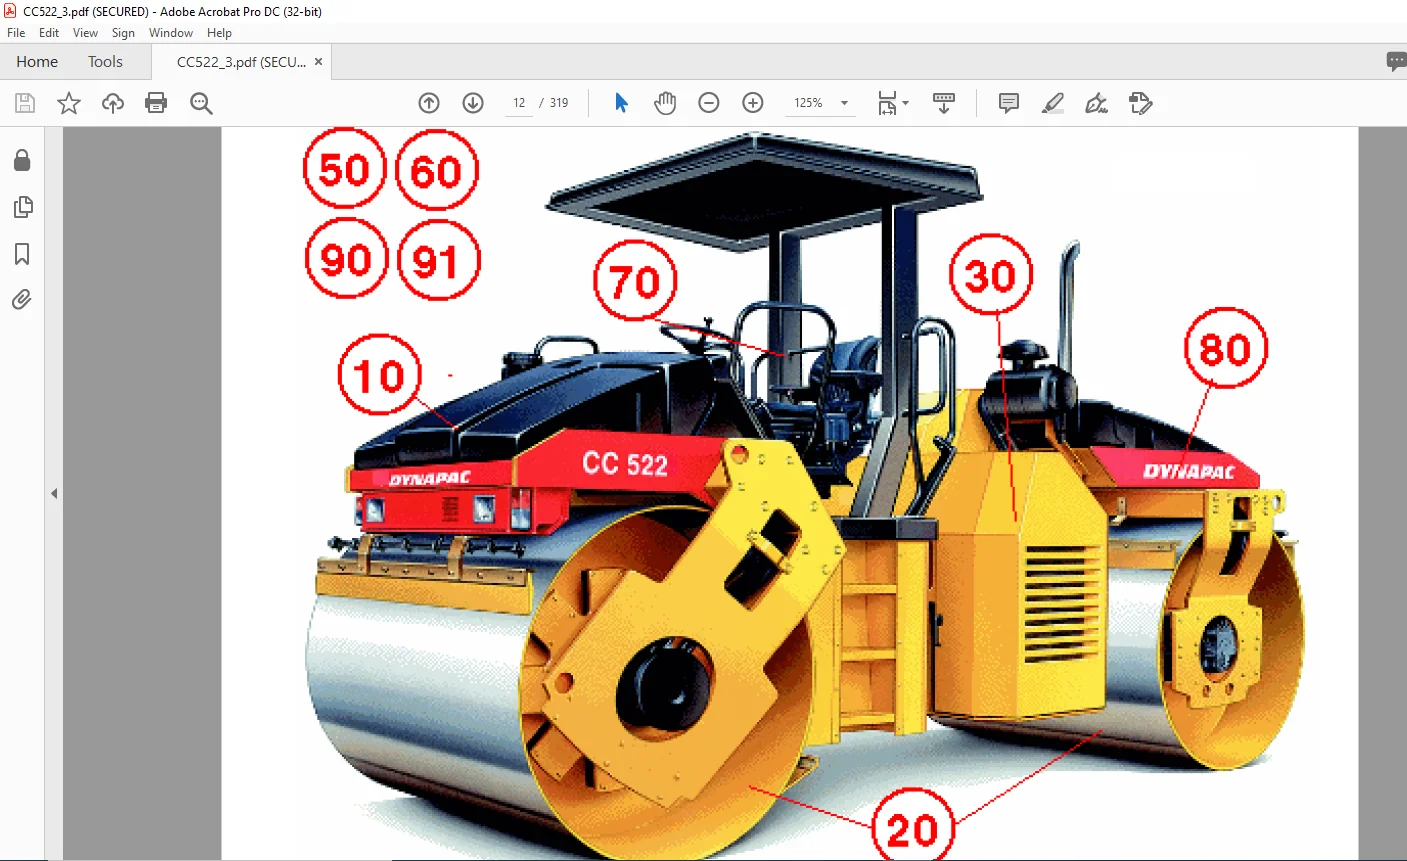Screen dimensions: 1407x861
Task: Show security settings lock icon
Action: (22, 161)
